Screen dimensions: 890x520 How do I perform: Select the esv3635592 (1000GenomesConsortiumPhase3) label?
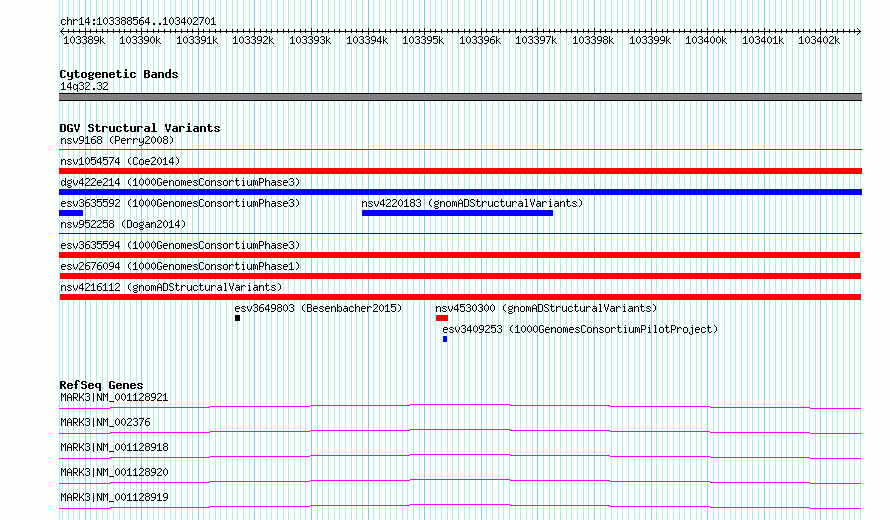coord(180,203)
